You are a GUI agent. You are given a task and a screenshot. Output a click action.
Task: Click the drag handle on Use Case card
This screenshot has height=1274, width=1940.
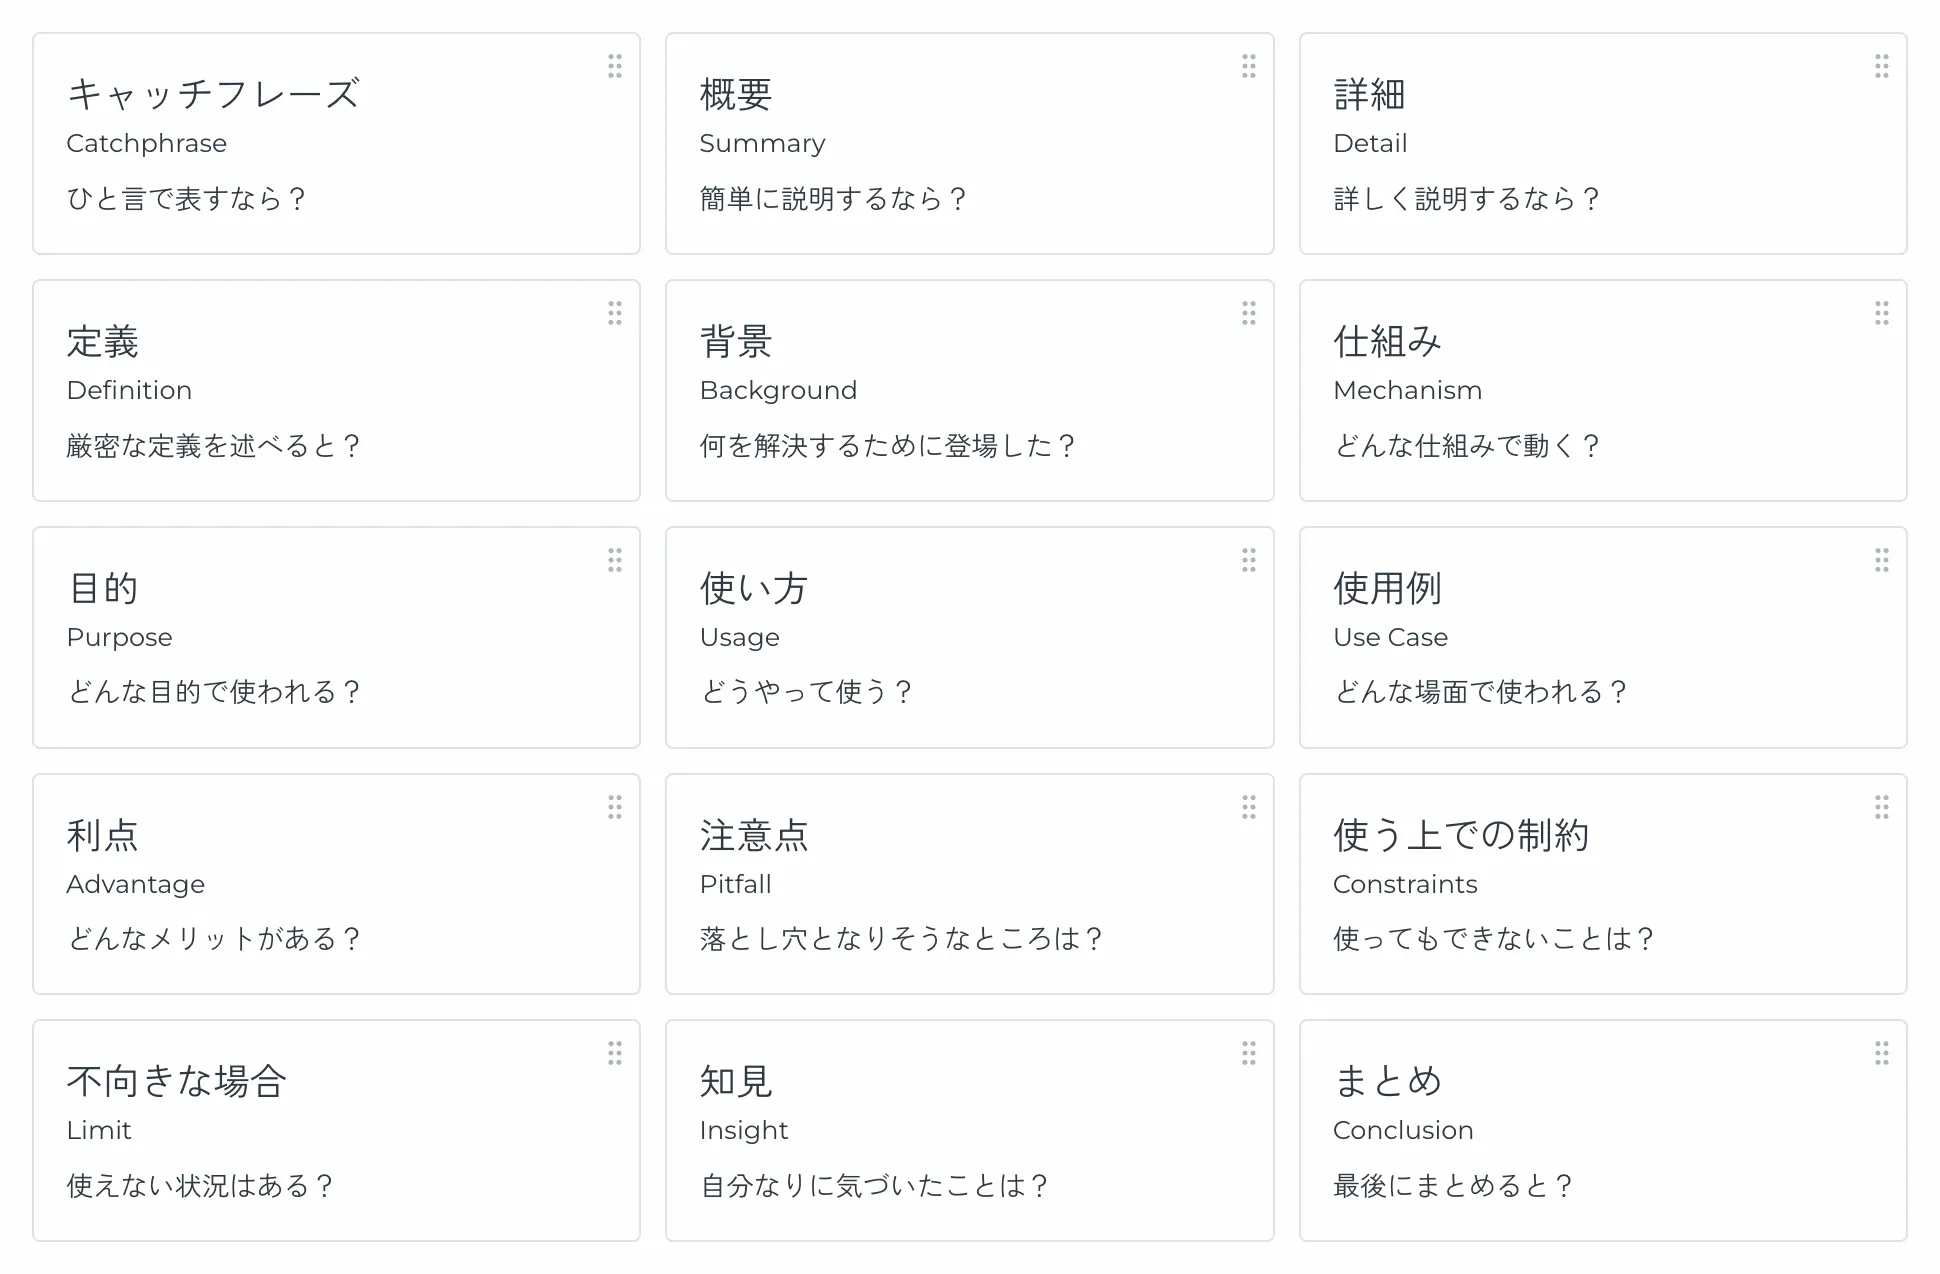coord(1881,560)
